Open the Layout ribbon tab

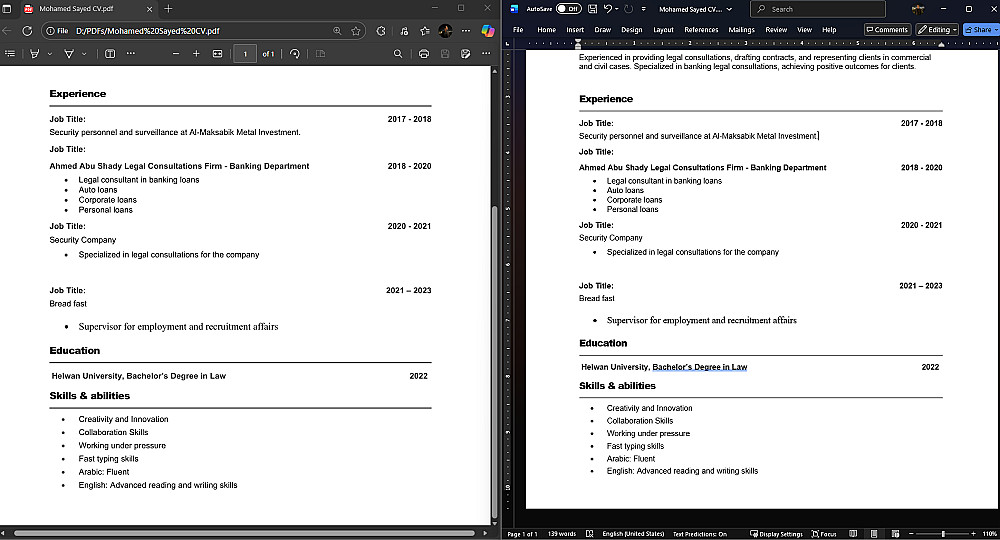coord(663,29)
